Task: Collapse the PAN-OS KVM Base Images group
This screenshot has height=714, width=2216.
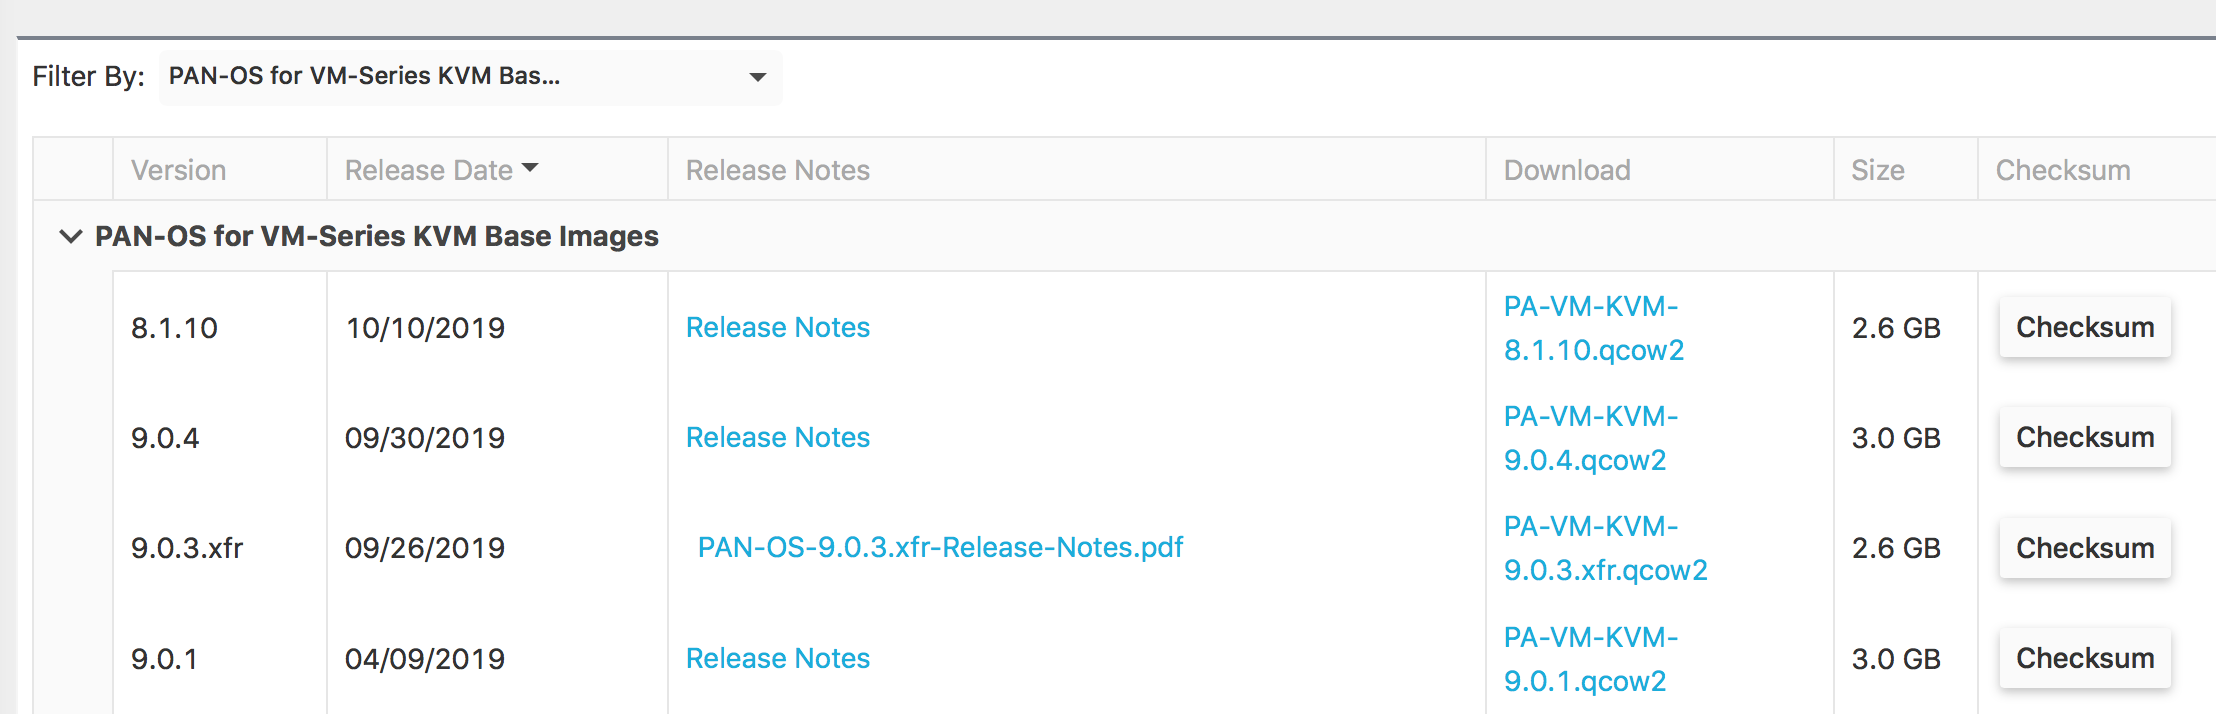Action: (x=70, y=237)
